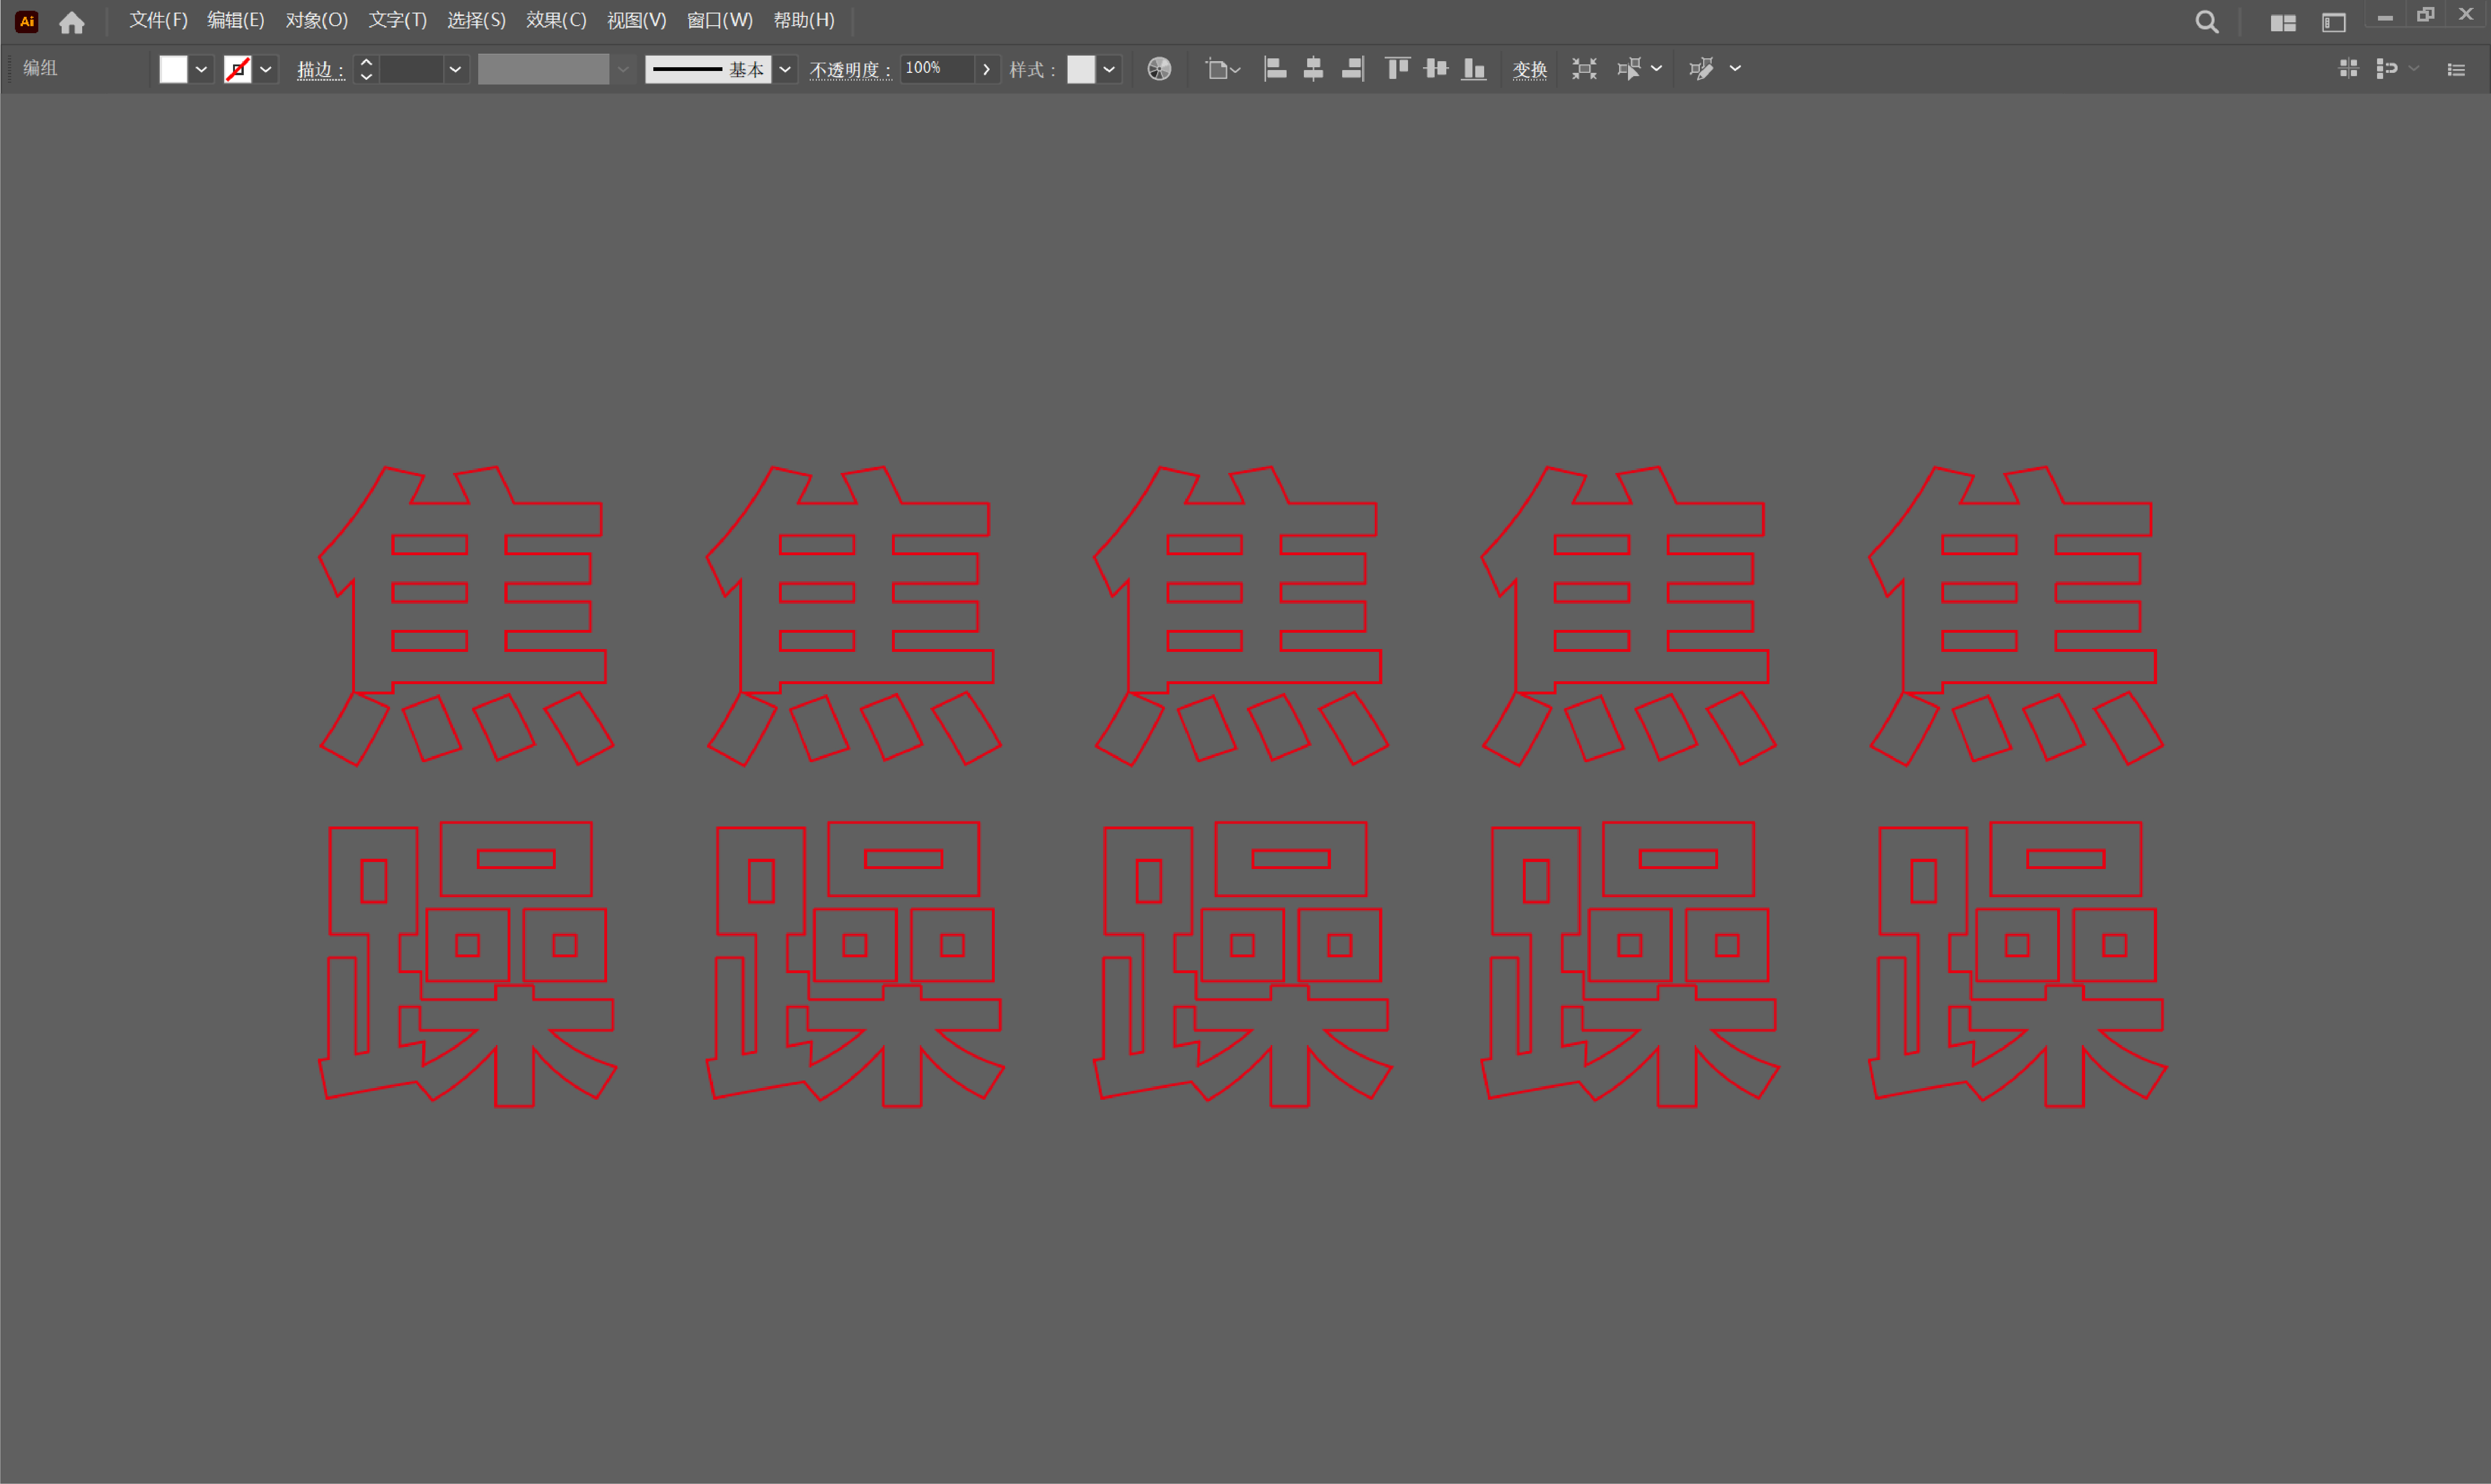Click the Isolate Selected Object icon

1584,68
